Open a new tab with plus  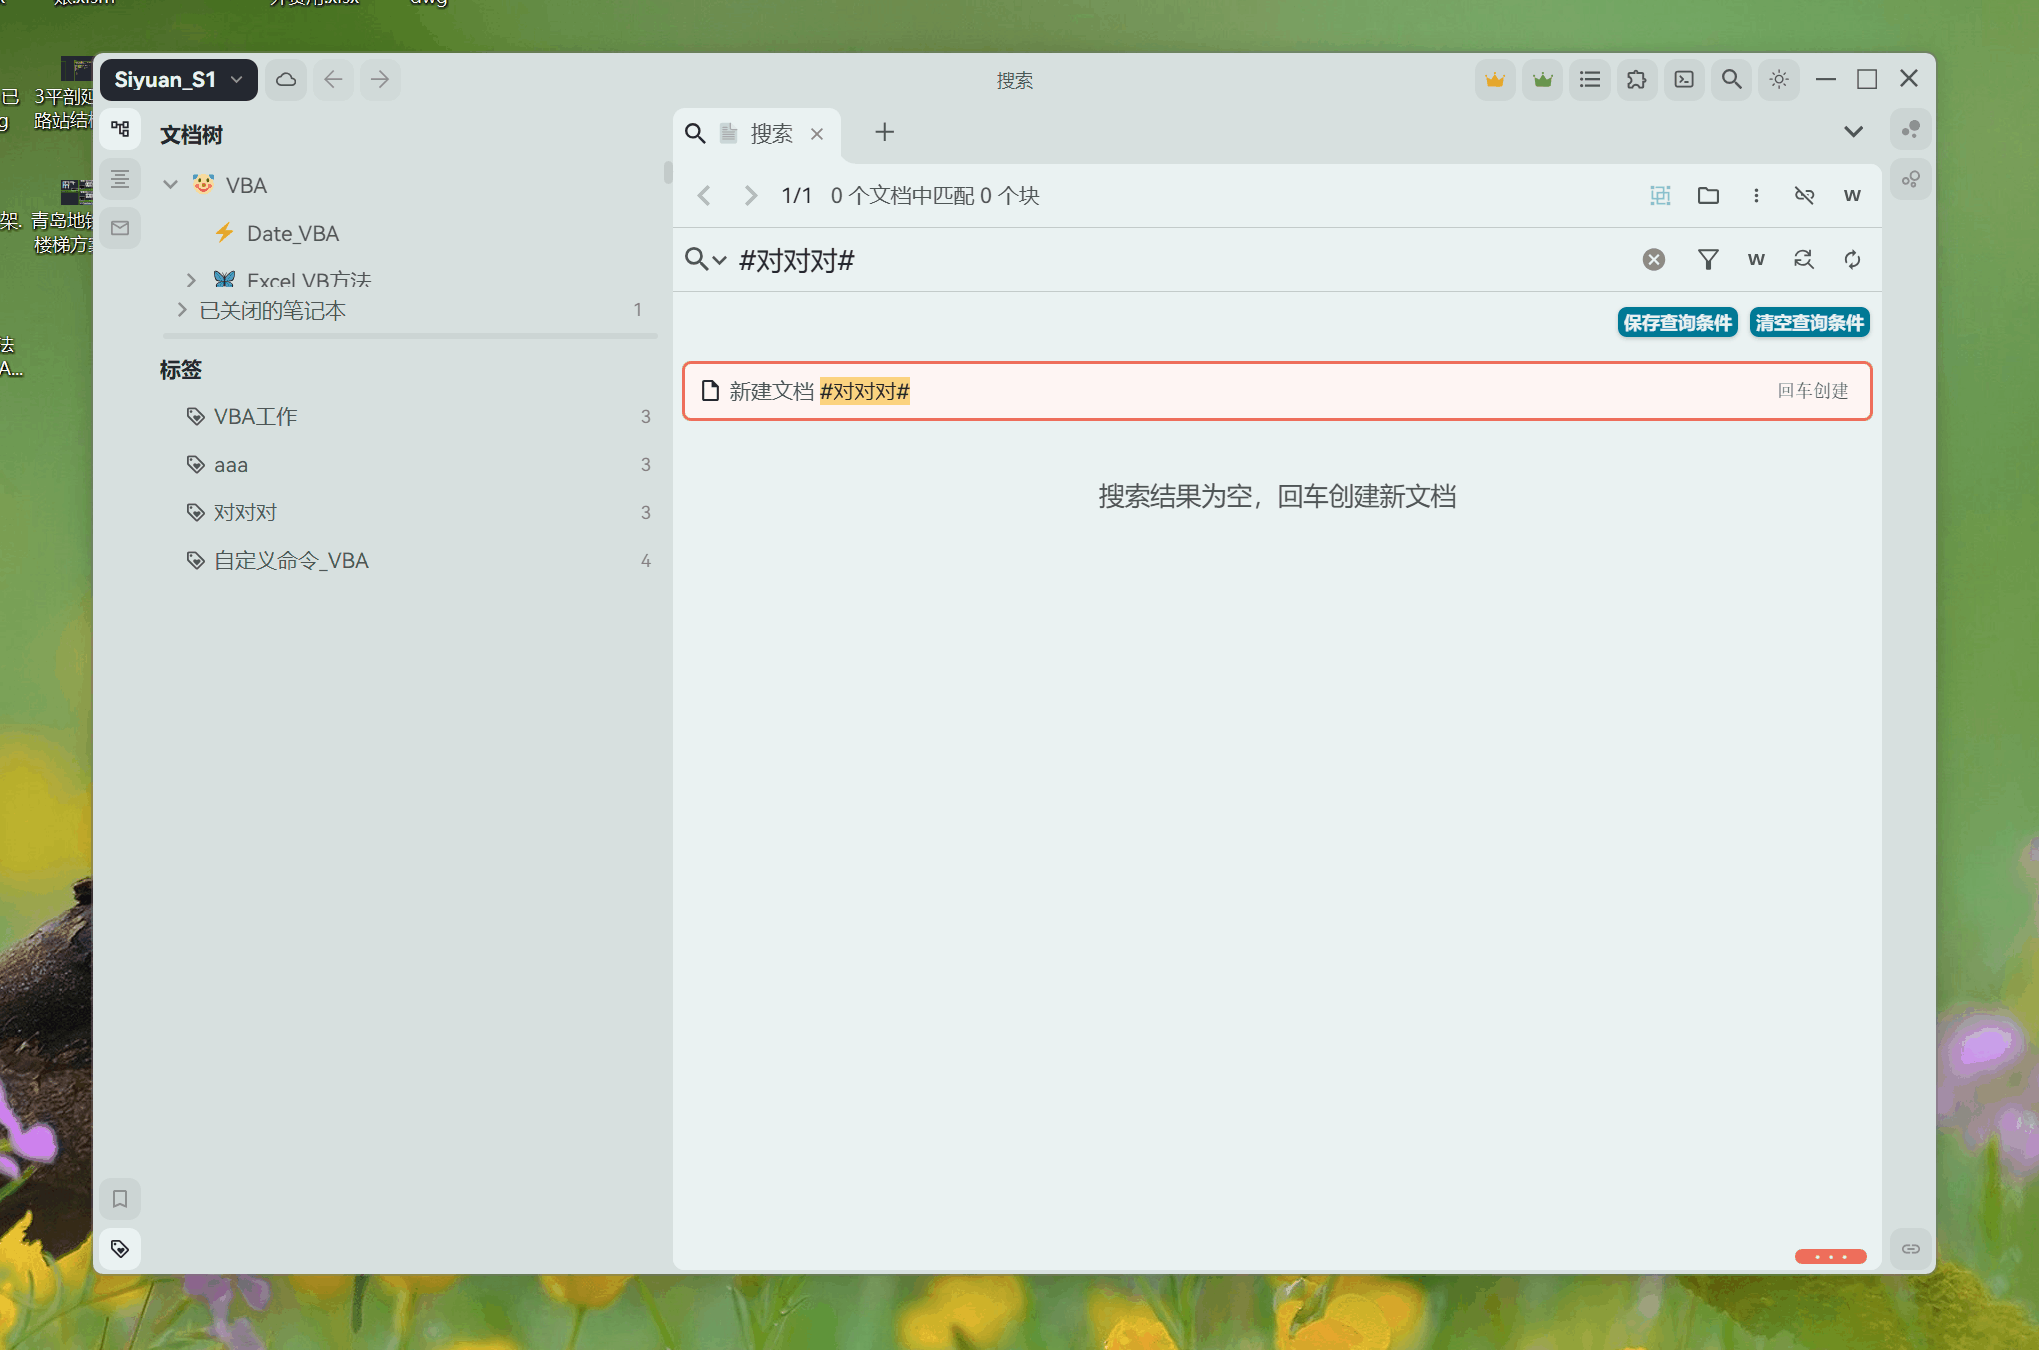[884, 133]
